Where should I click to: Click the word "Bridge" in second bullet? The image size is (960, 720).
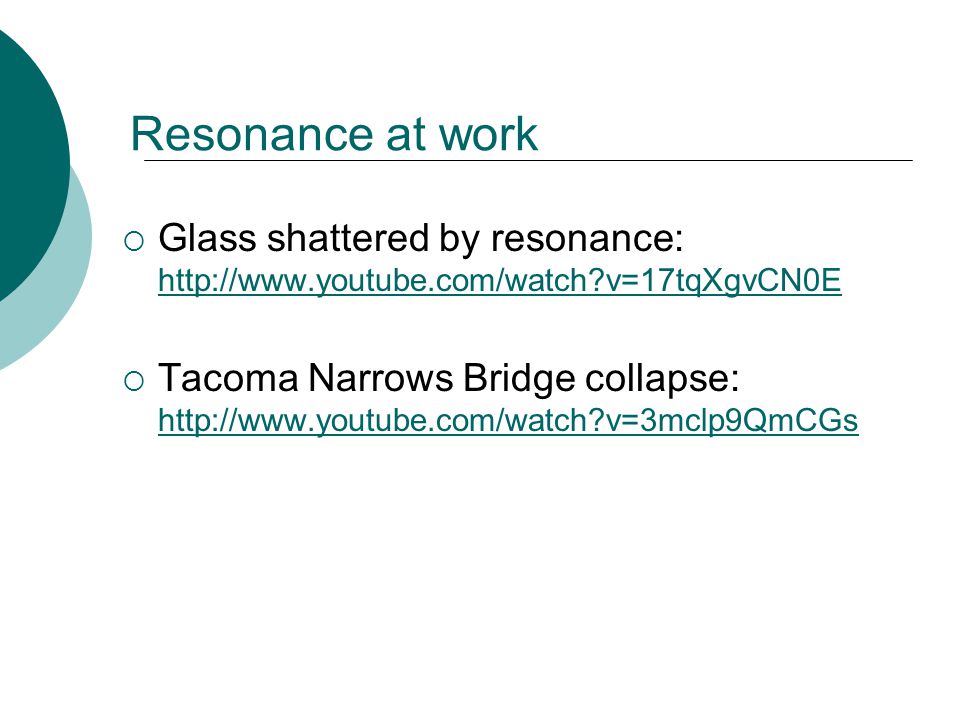point(519,380)
